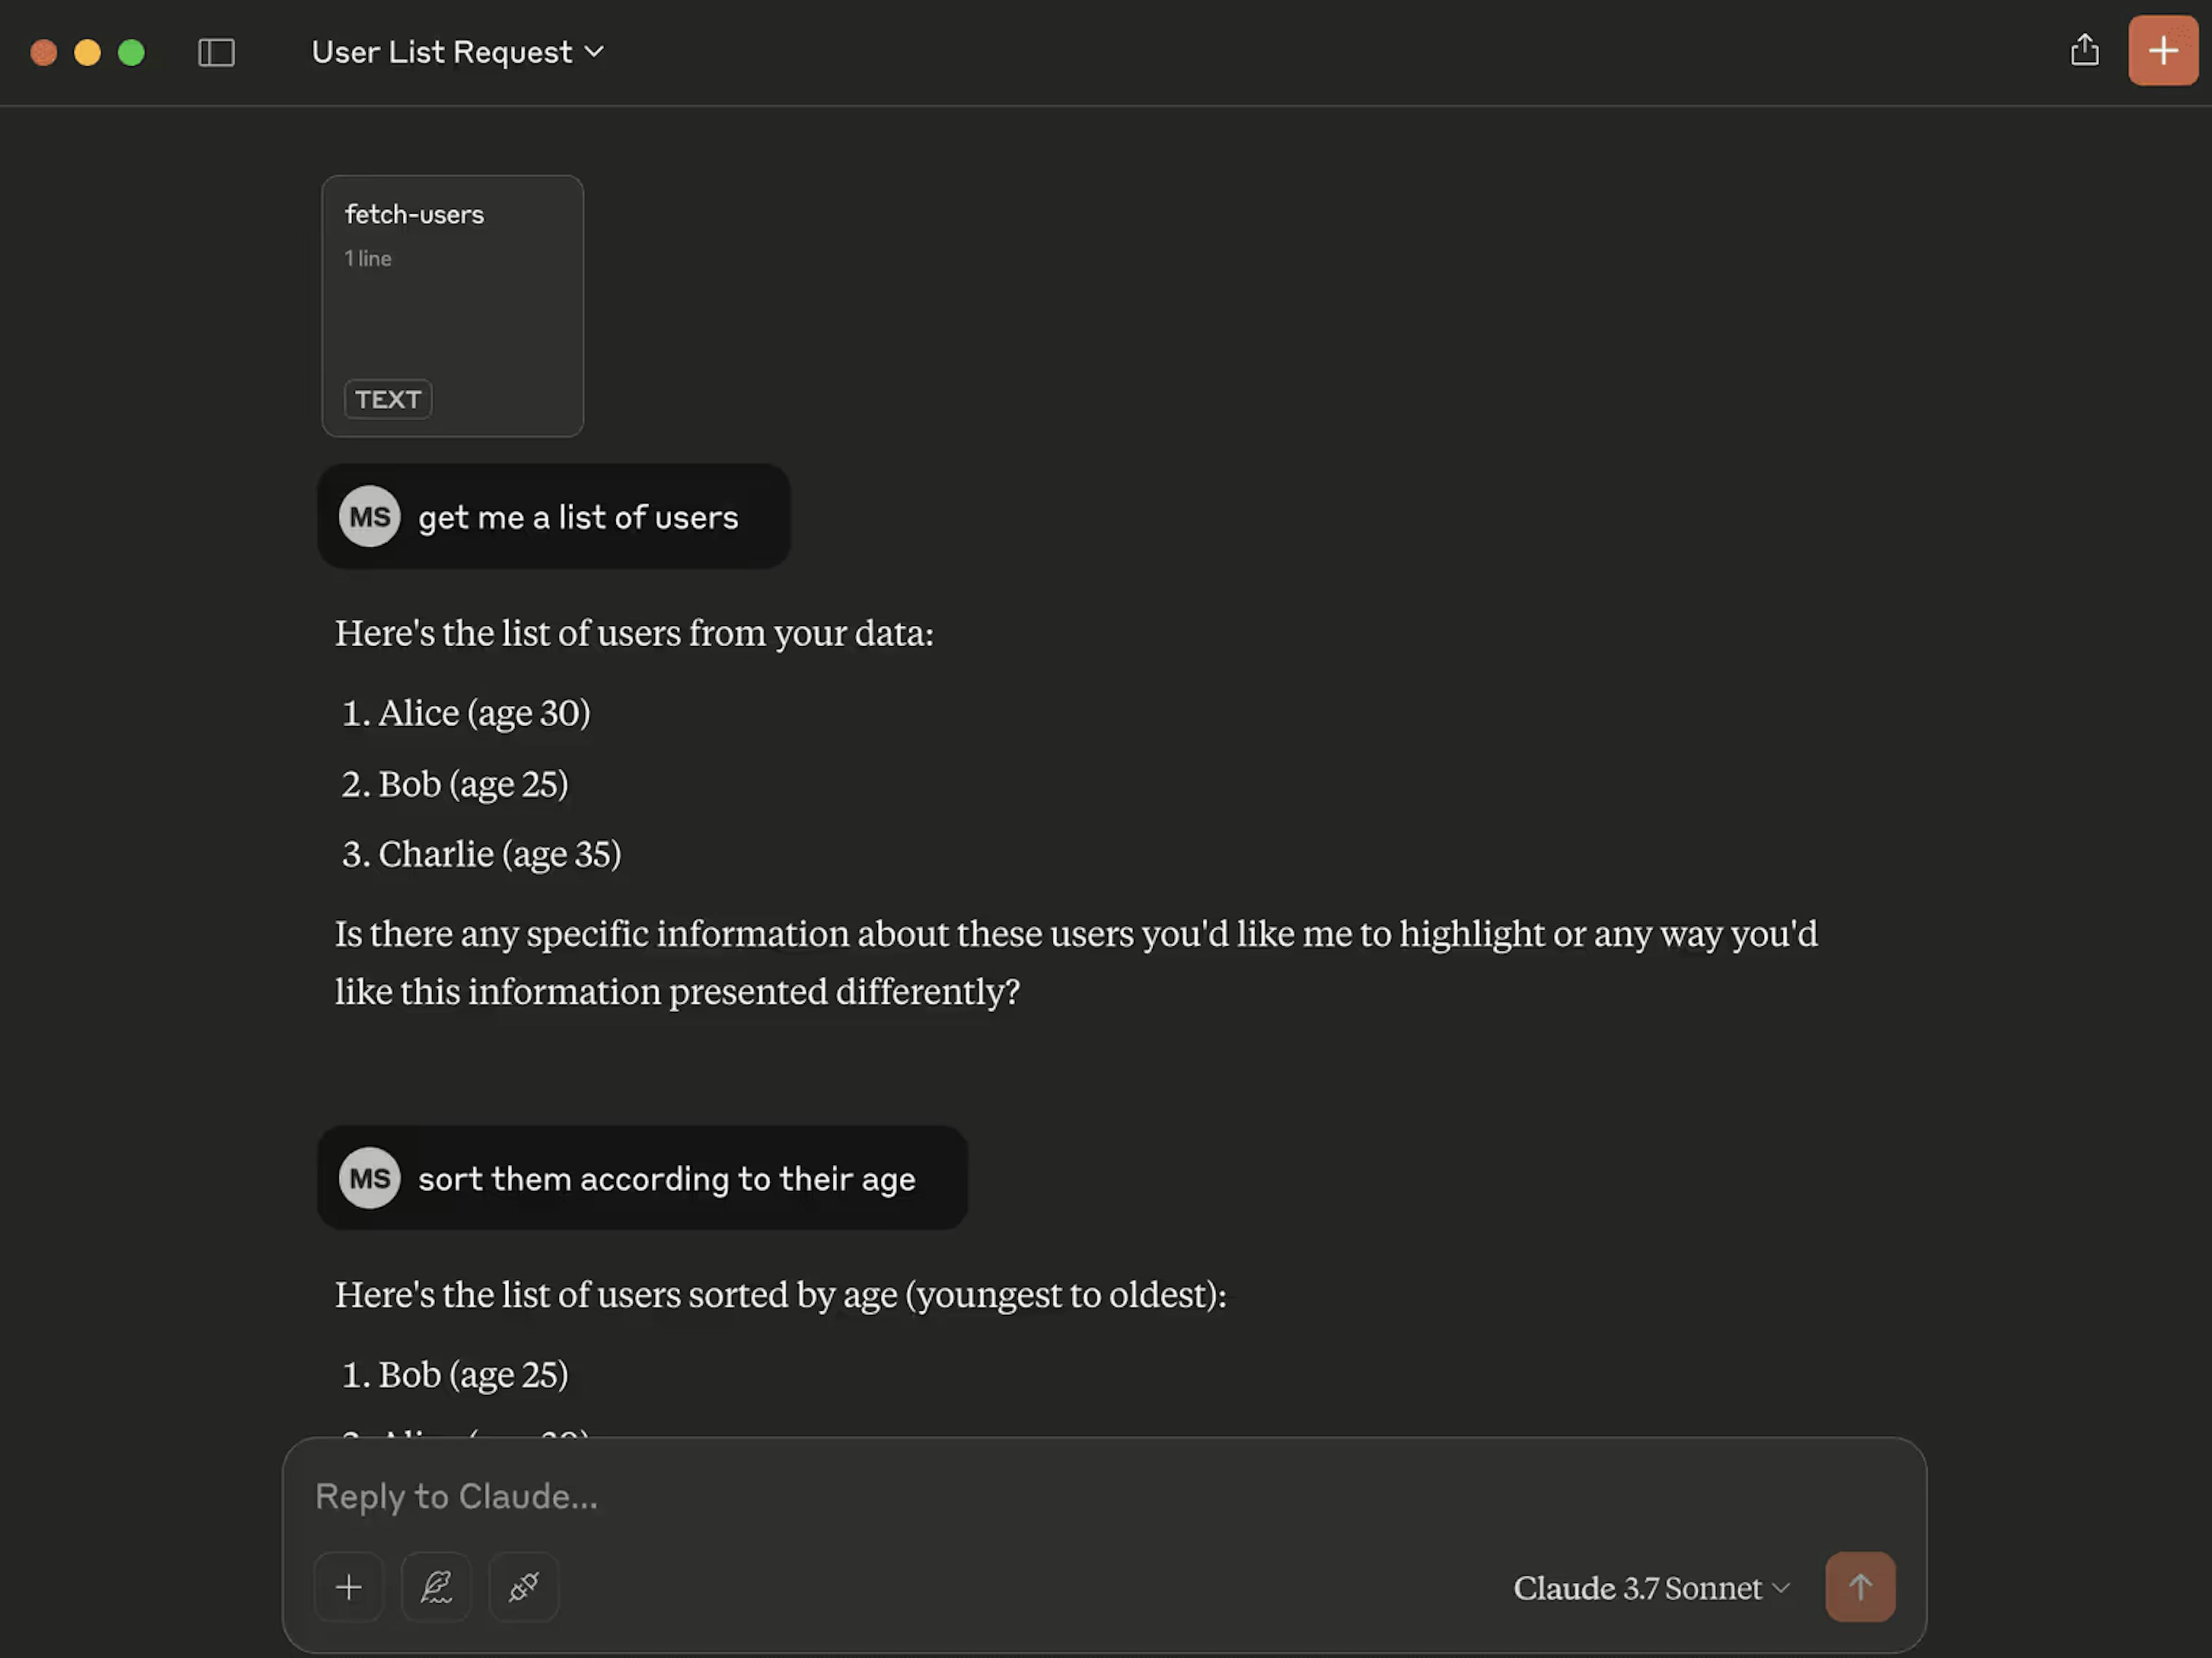The width and height of the screenshot is (2212, 1658).
Task: Open the attach menu plus in reply box
Action: coord(348,1587)
